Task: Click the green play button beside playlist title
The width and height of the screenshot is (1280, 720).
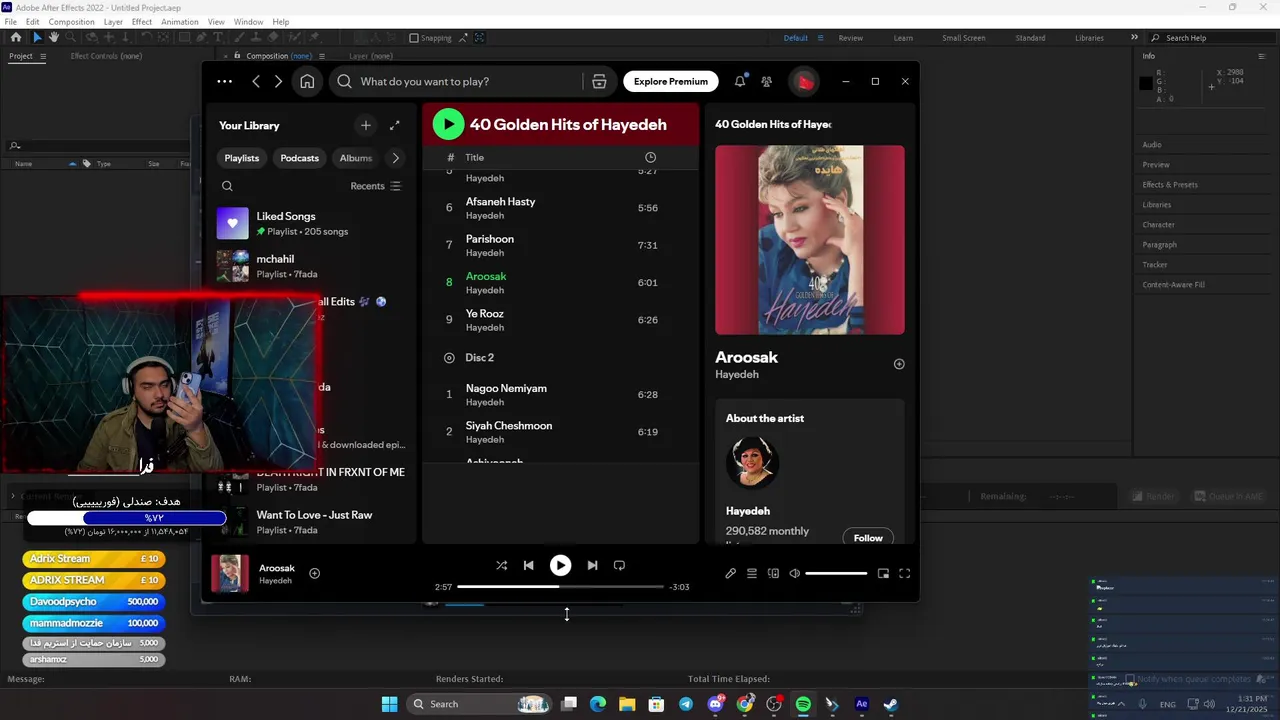Action: pos(448,124)
